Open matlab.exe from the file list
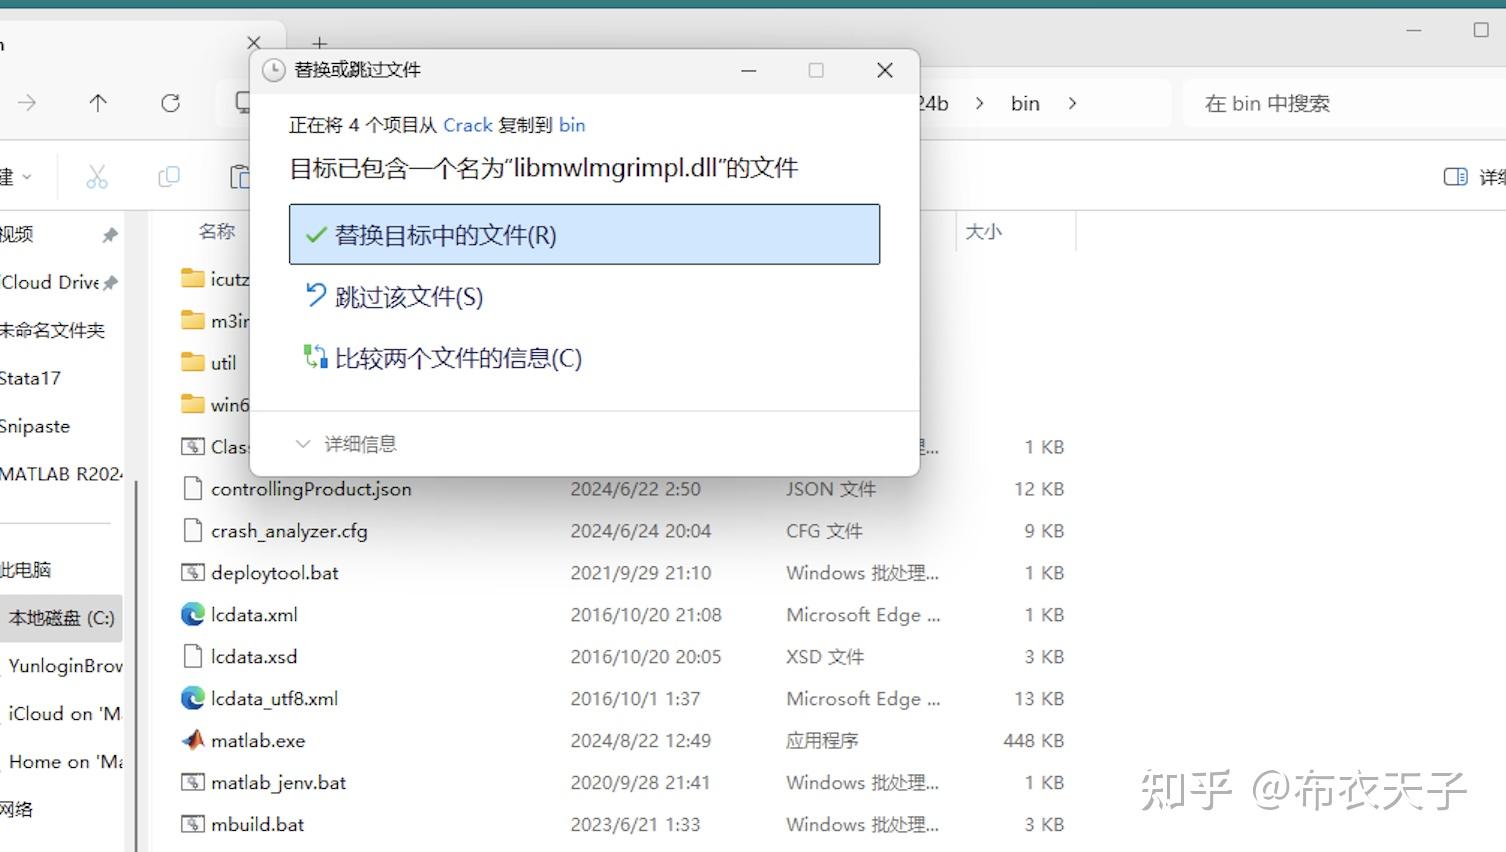Image resolution: width=1506 pixels, height=852 pixels. [258, 740]
